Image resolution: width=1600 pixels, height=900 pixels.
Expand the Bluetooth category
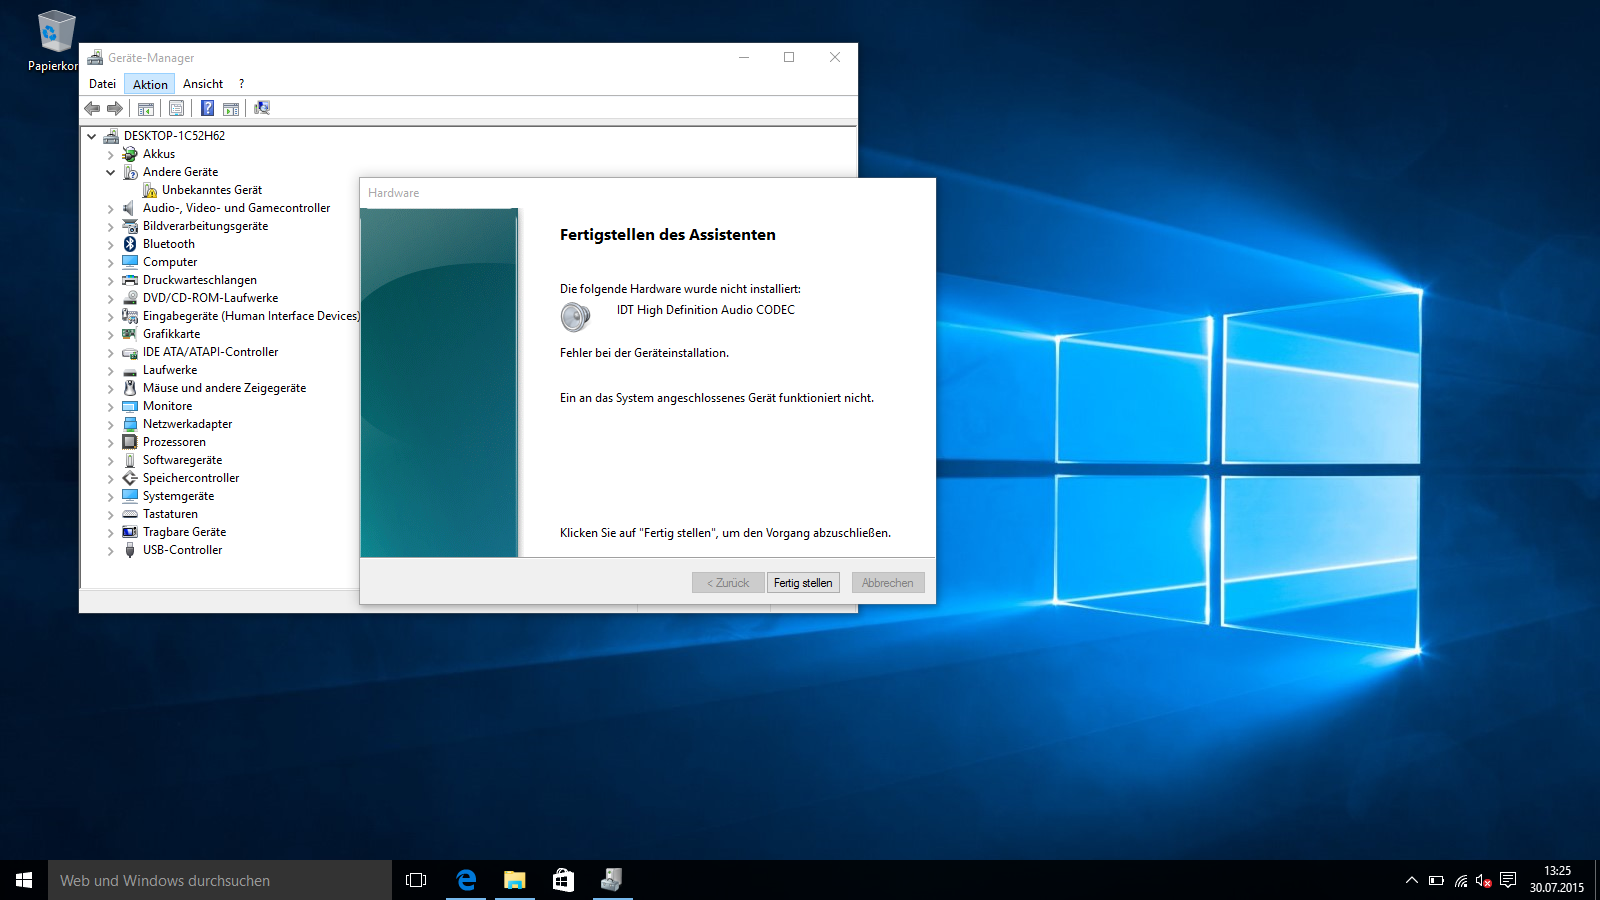click(110, 244)
